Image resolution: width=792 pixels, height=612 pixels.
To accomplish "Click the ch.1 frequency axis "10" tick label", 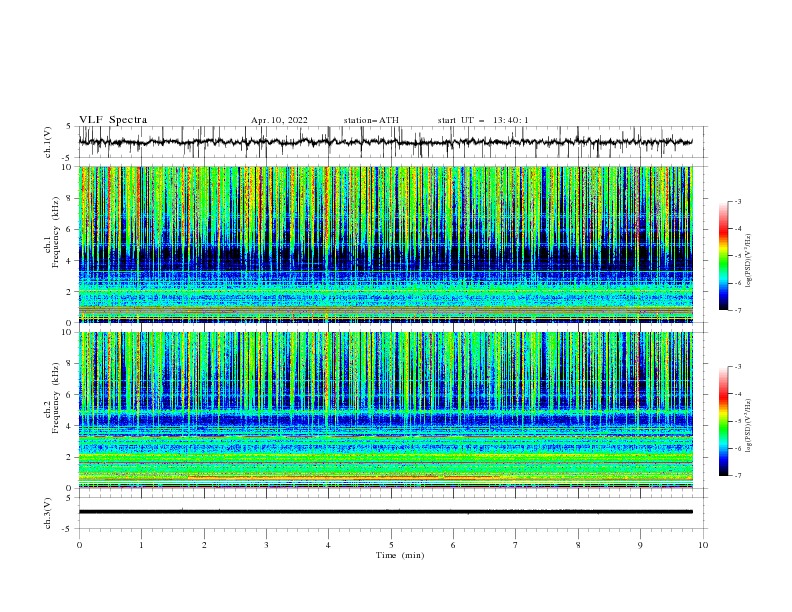I will coord(66,167).
